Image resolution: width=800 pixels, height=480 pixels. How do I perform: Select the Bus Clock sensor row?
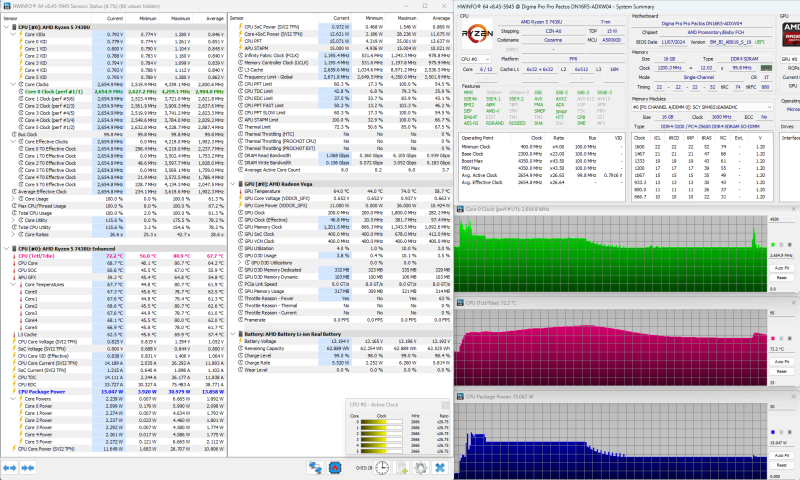point(113,134)
